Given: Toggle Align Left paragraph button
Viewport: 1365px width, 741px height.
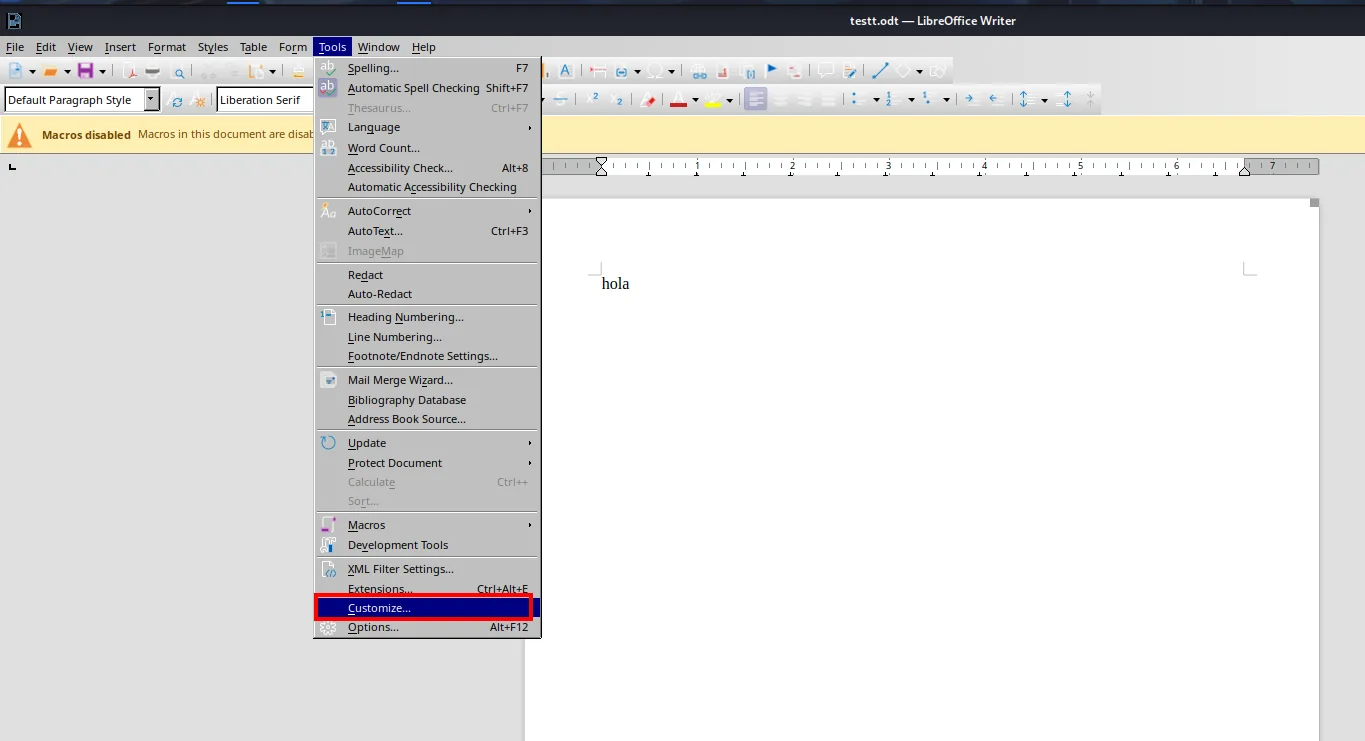Looking at the screenshot, I should point(756,99).
